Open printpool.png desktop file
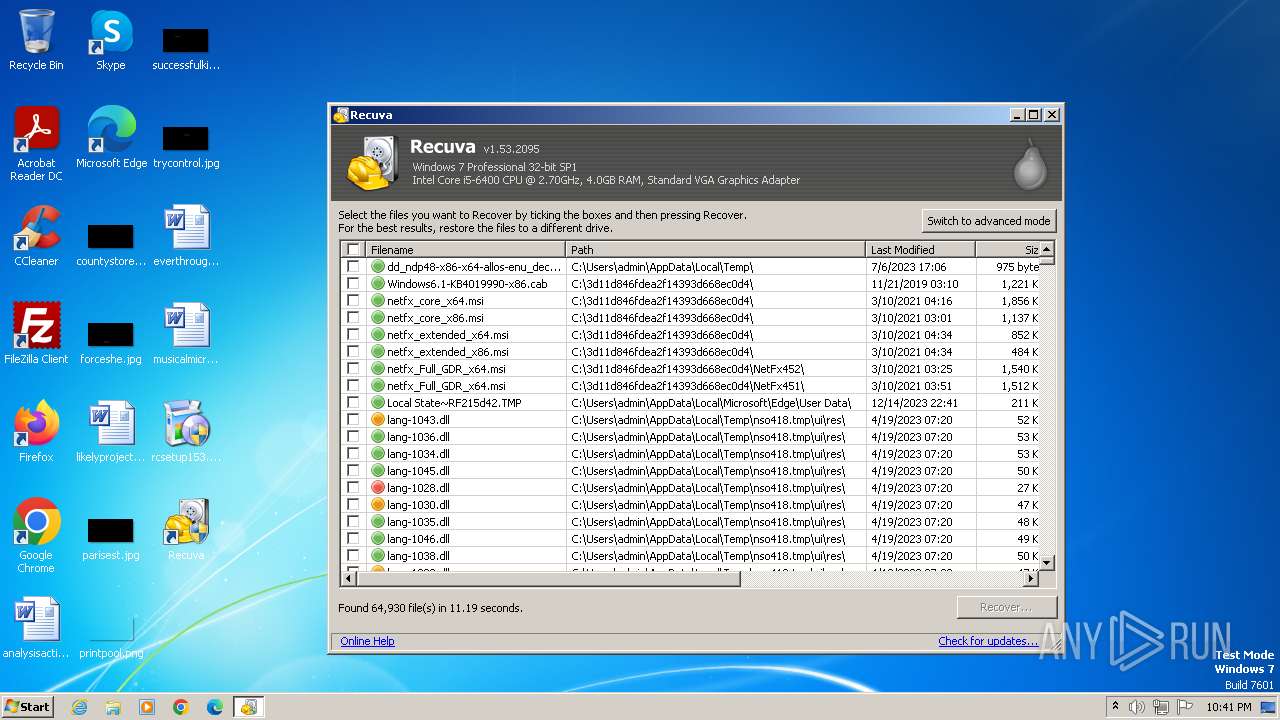 (111, 636)
